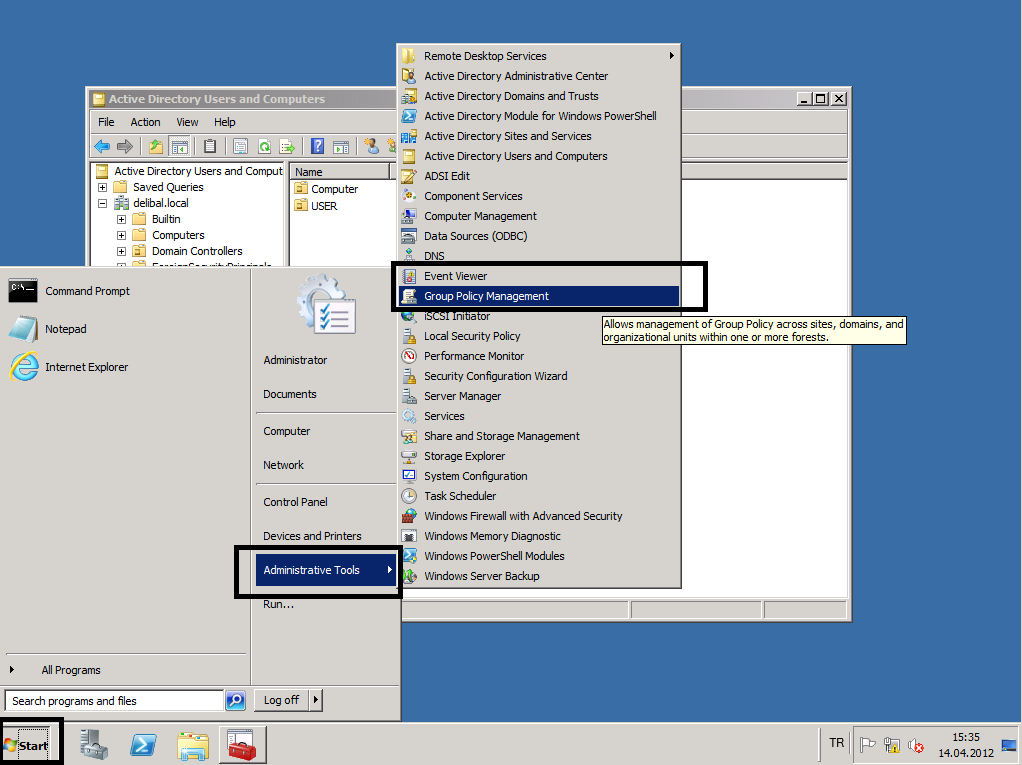Open the shutdown options arrow beside Log off
The width and height of the screenshot is (1022, 765).
click(x=316, y=700)
